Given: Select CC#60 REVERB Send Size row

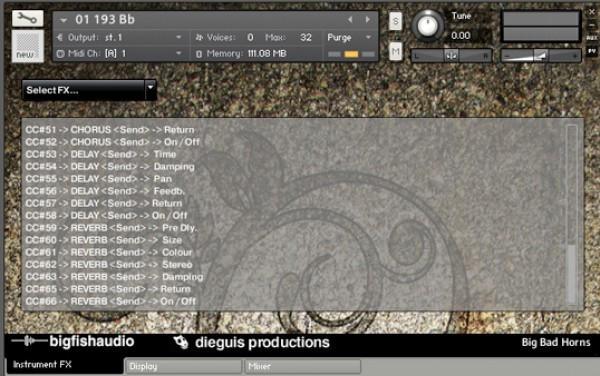Looking at the screenshot, I should [x=104, y=240].
